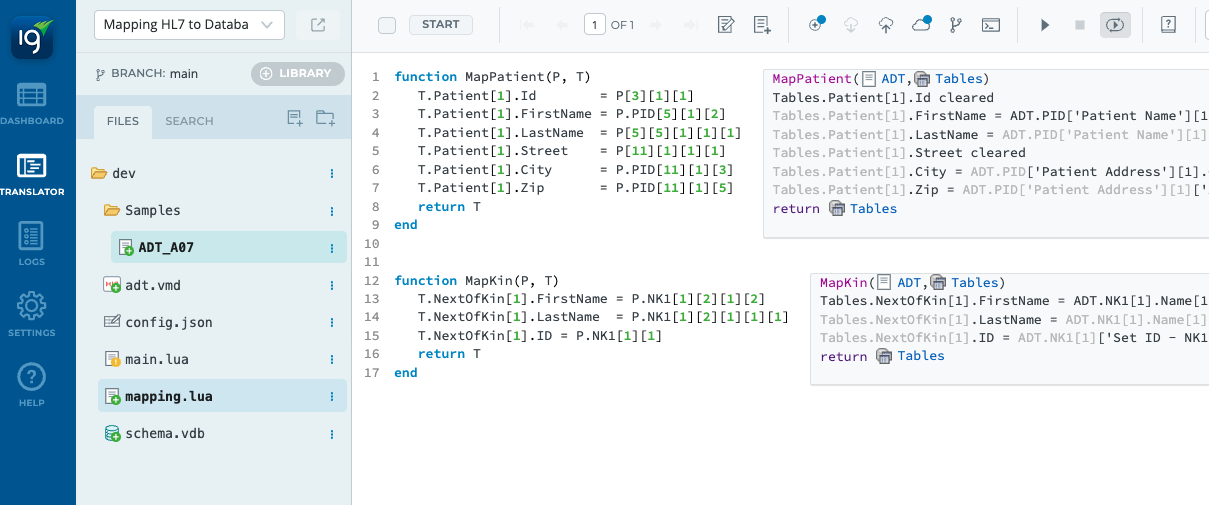The width and height of the screenshot is (1209, 505).
Task: Toggle the auto-run loop play button
Action: click(x=1115, y=25)
